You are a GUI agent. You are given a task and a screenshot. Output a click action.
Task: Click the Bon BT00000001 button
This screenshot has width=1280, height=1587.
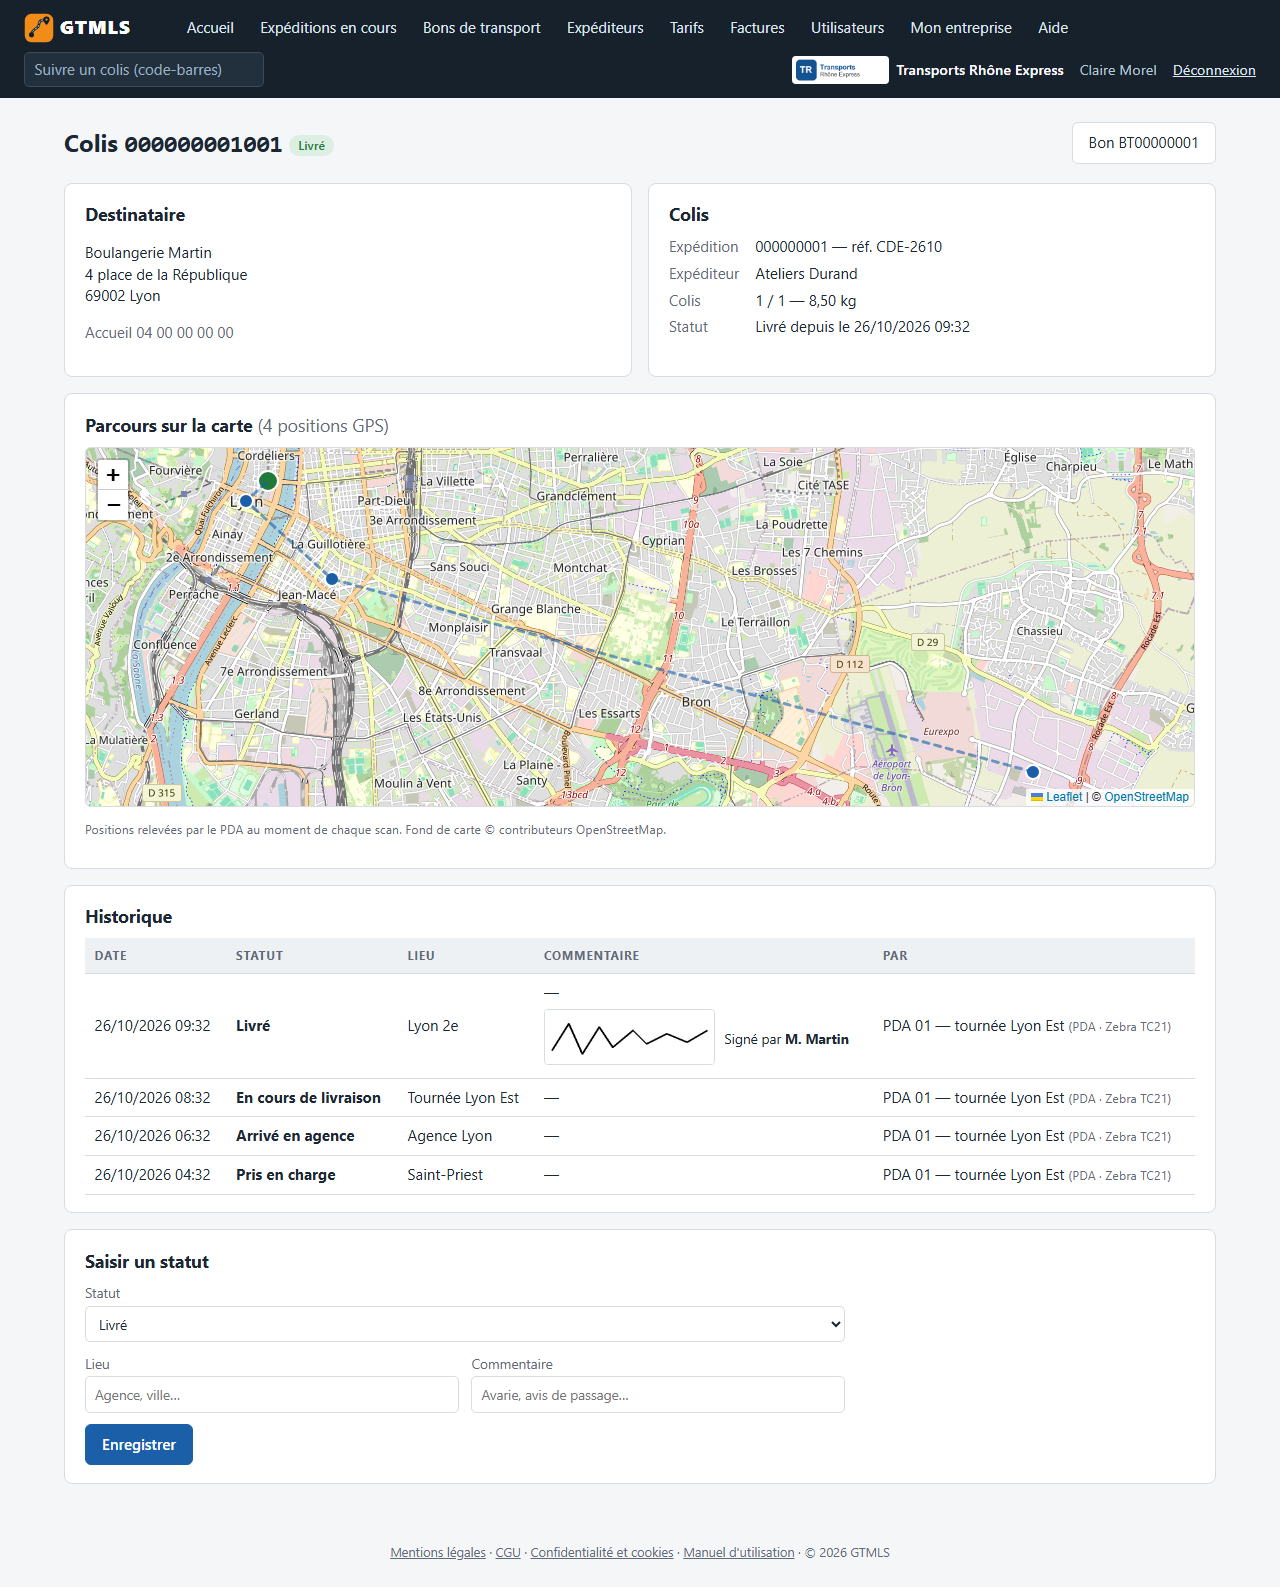[x=1144, y=143]
